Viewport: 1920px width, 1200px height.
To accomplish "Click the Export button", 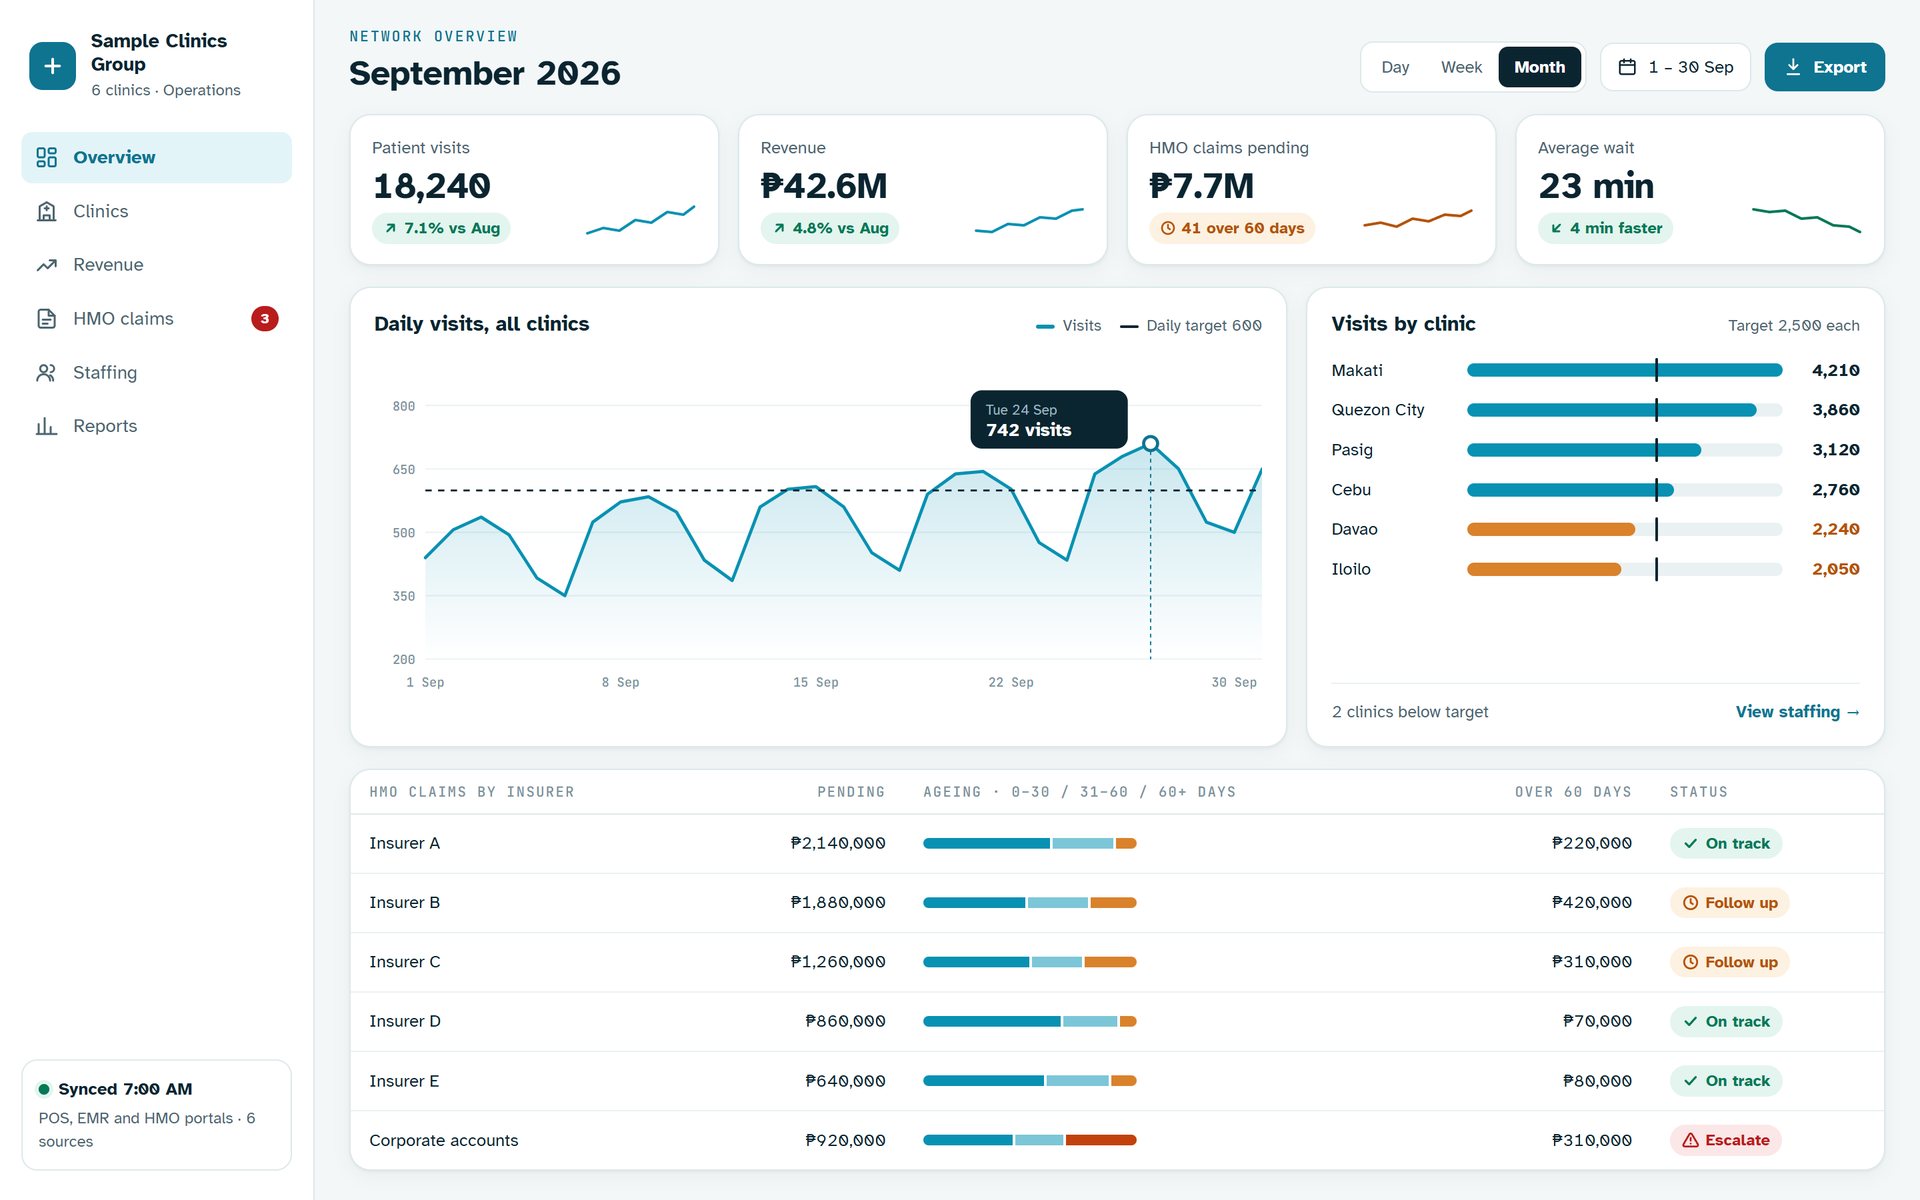I will [1824, 67].
